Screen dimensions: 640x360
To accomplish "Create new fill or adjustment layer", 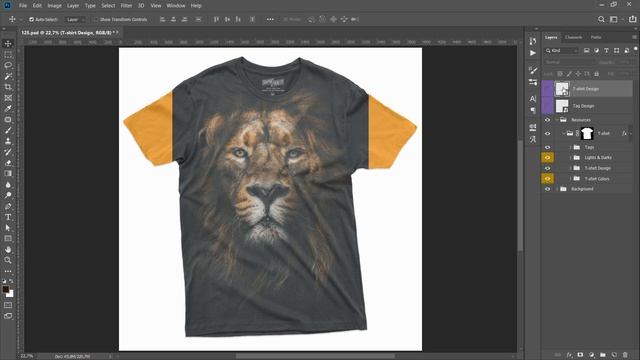I will tap(591, 355).
